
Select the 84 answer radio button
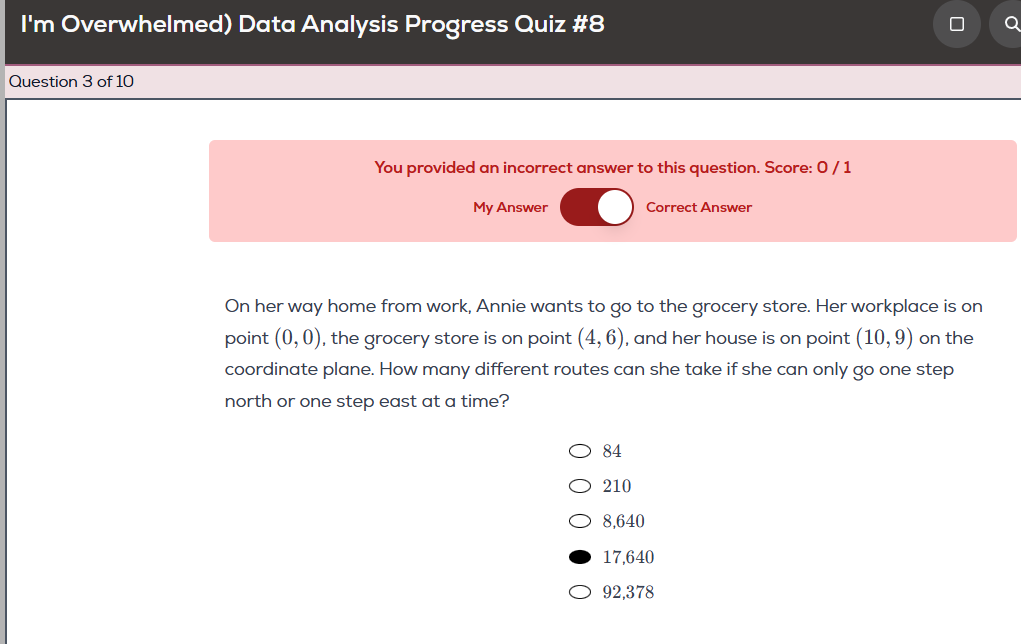tap(579, 451)
